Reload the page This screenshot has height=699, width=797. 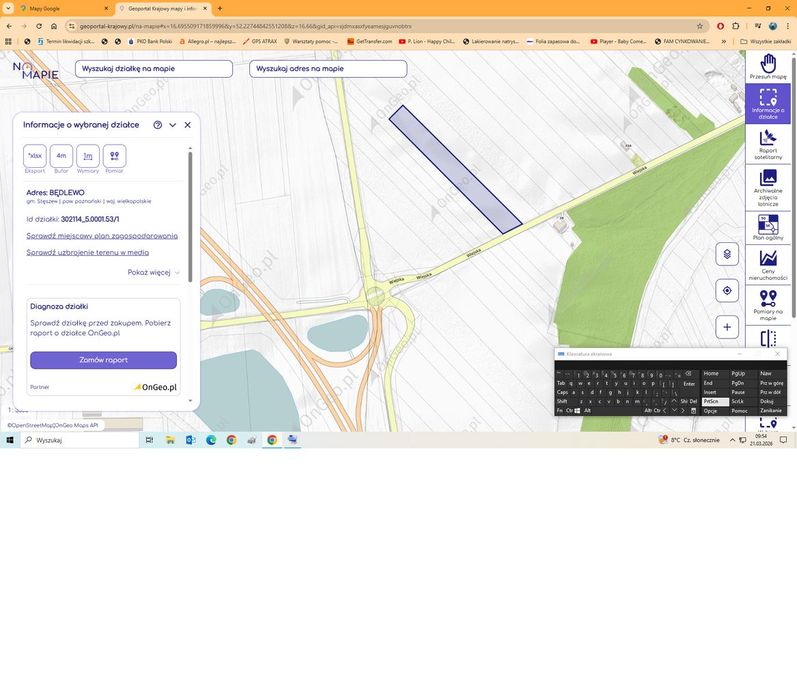(x=39, y=26)
